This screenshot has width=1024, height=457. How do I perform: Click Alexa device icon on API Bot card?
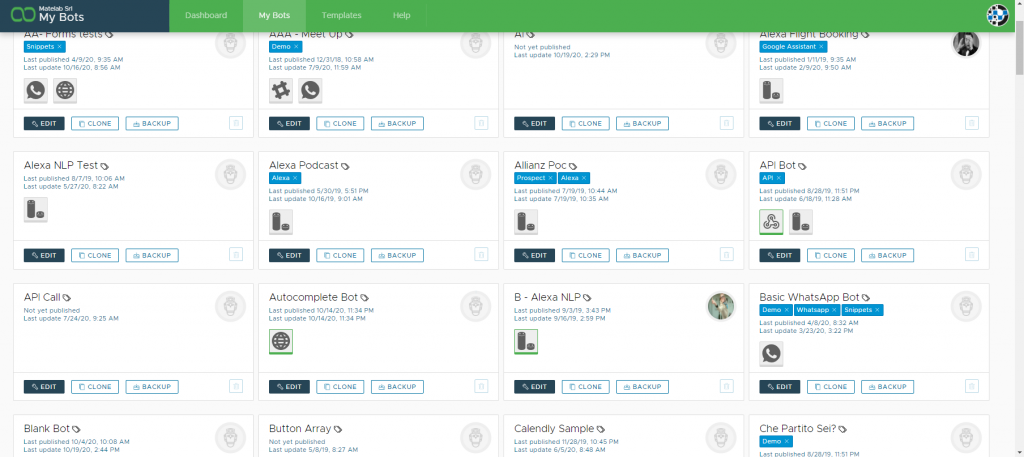(801, 222)
